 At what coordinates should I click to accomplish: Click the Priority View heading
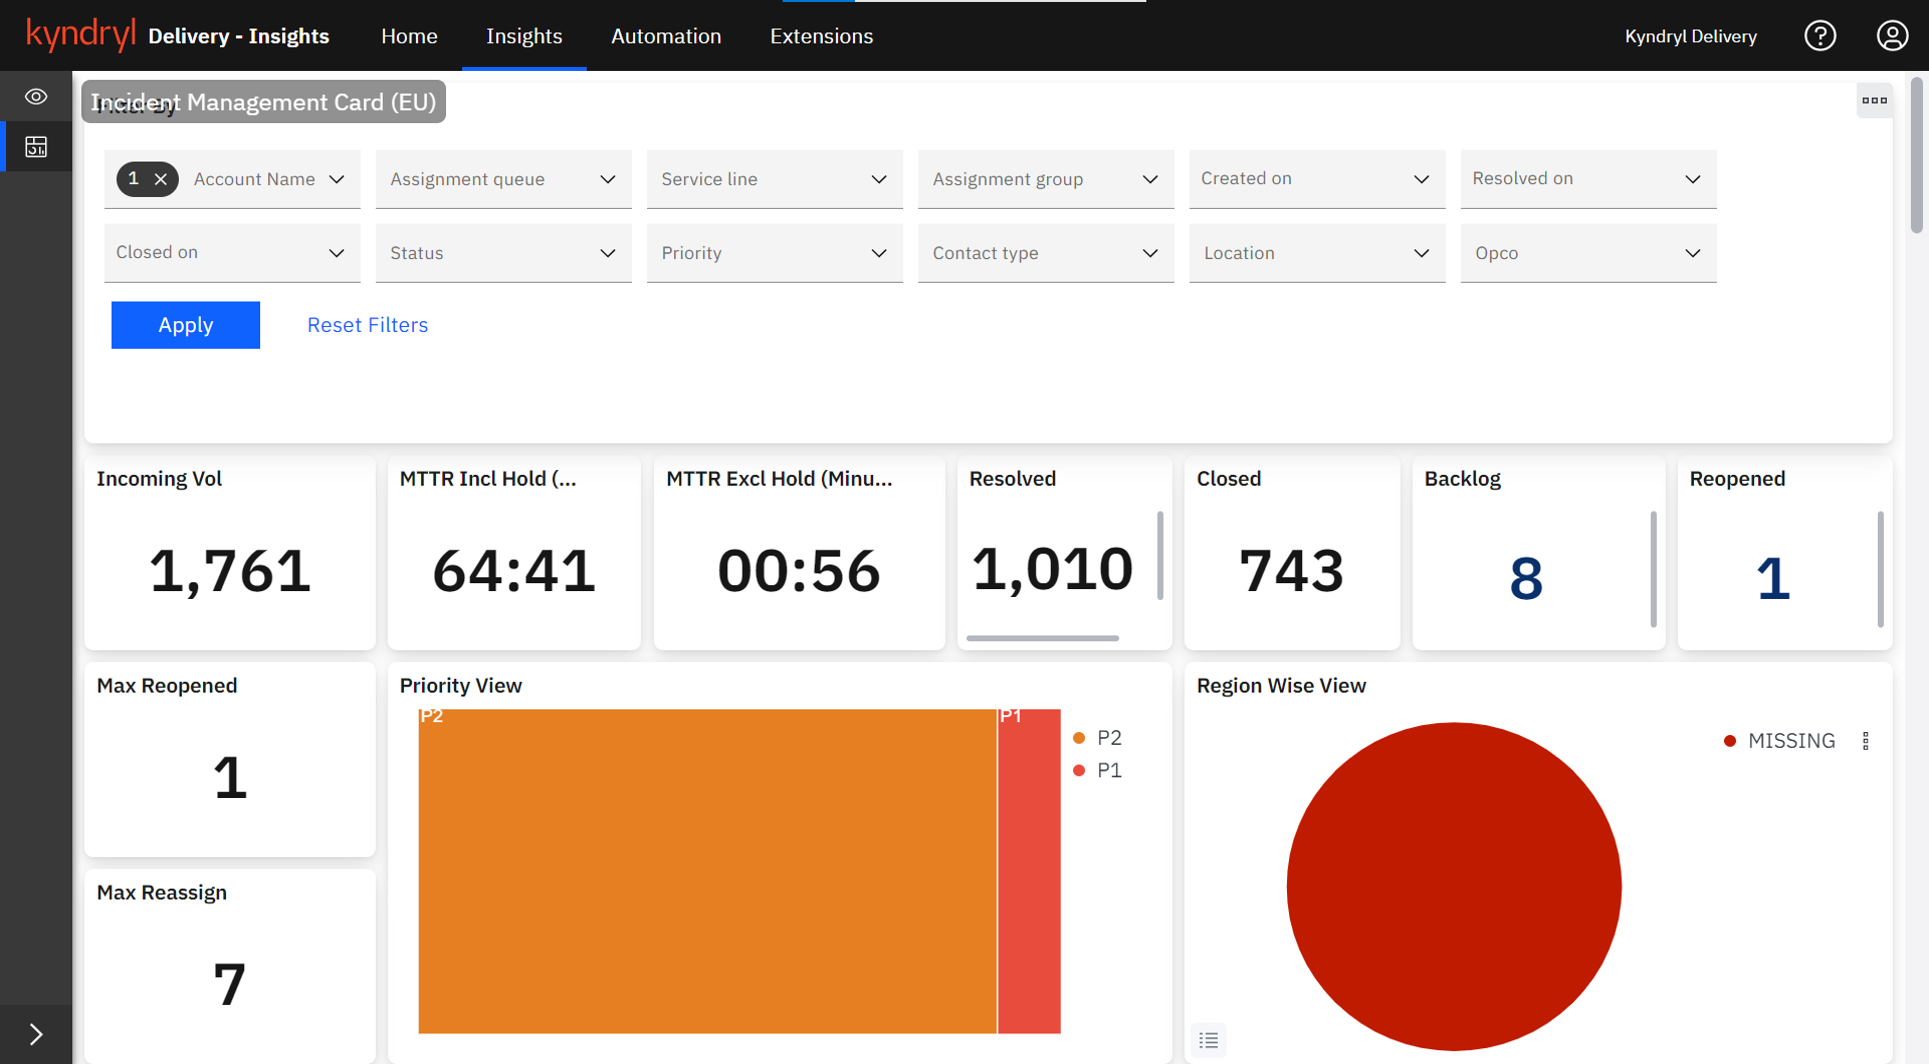click(461, 686)
